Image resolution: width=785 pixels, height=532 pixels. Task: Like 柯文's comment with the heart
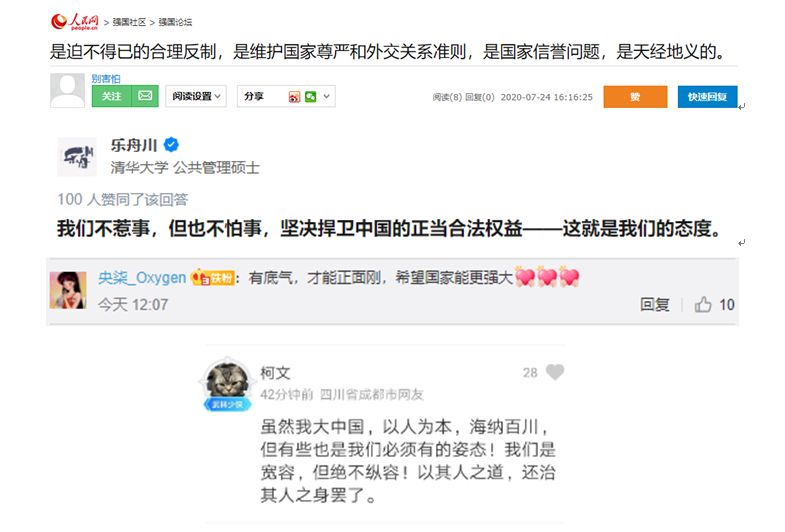[x=555, y=372]
